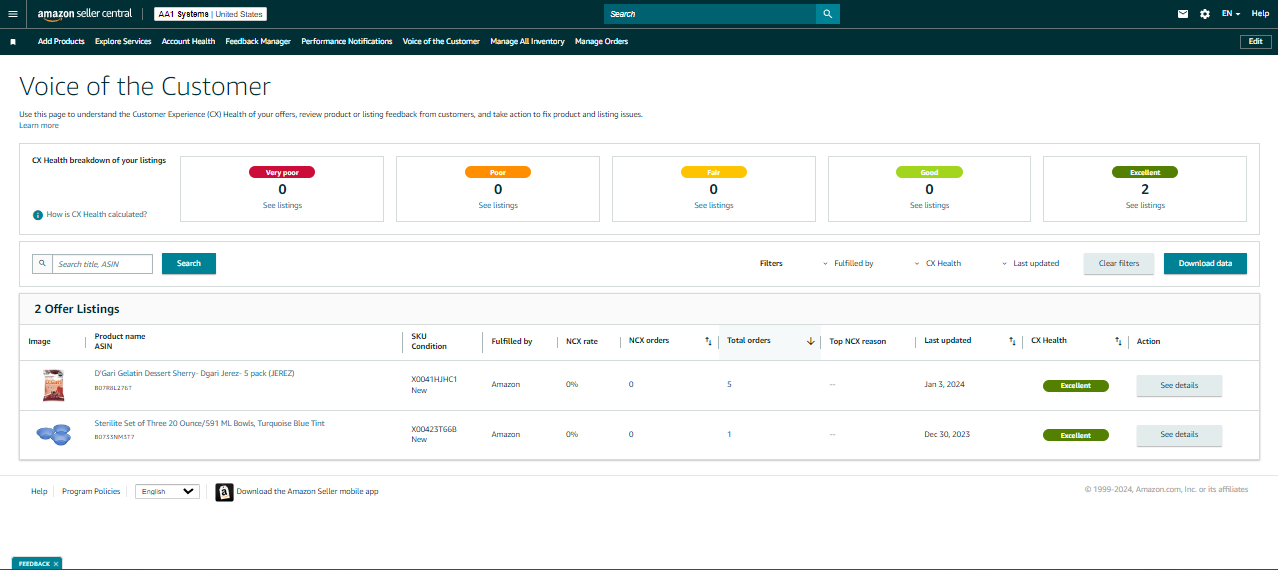1278x570 pixels.
Task: Click the SKU X00423T66B text
Action: [x=434, y=430]
